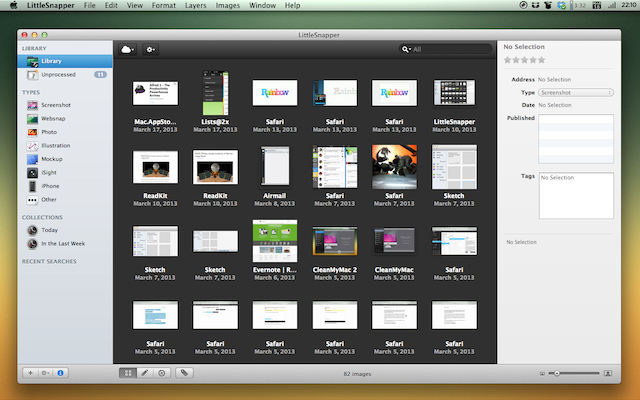Open the cloud sharing dropdown

point(128,48)
